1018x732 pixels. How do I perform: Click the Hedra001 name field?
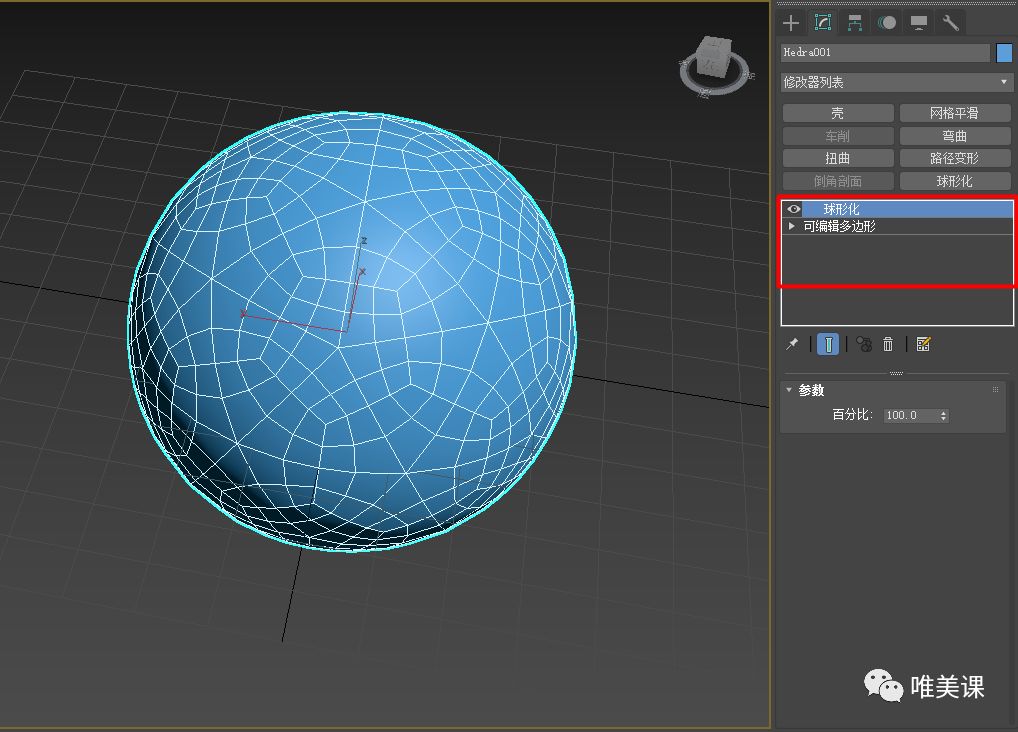click(880, 52)
